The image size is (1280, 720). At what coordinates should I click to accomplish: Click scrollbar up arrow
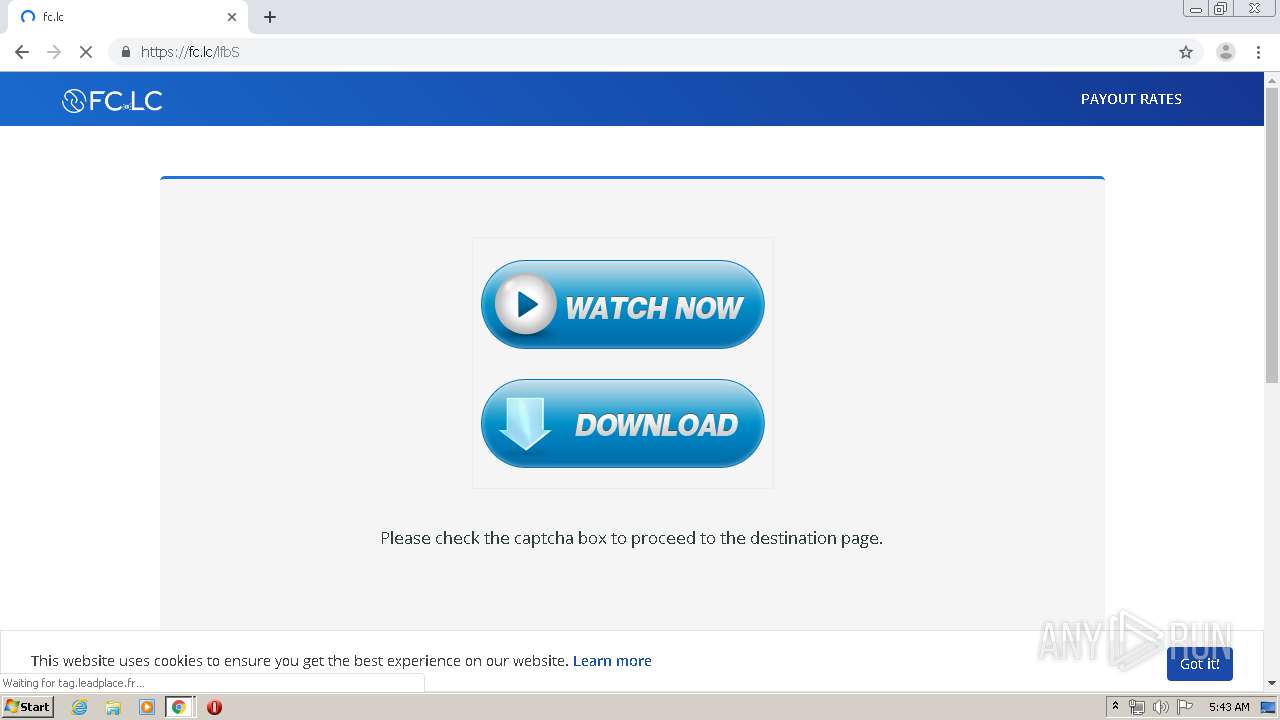pyautogui.click(x=1272, y=79)
